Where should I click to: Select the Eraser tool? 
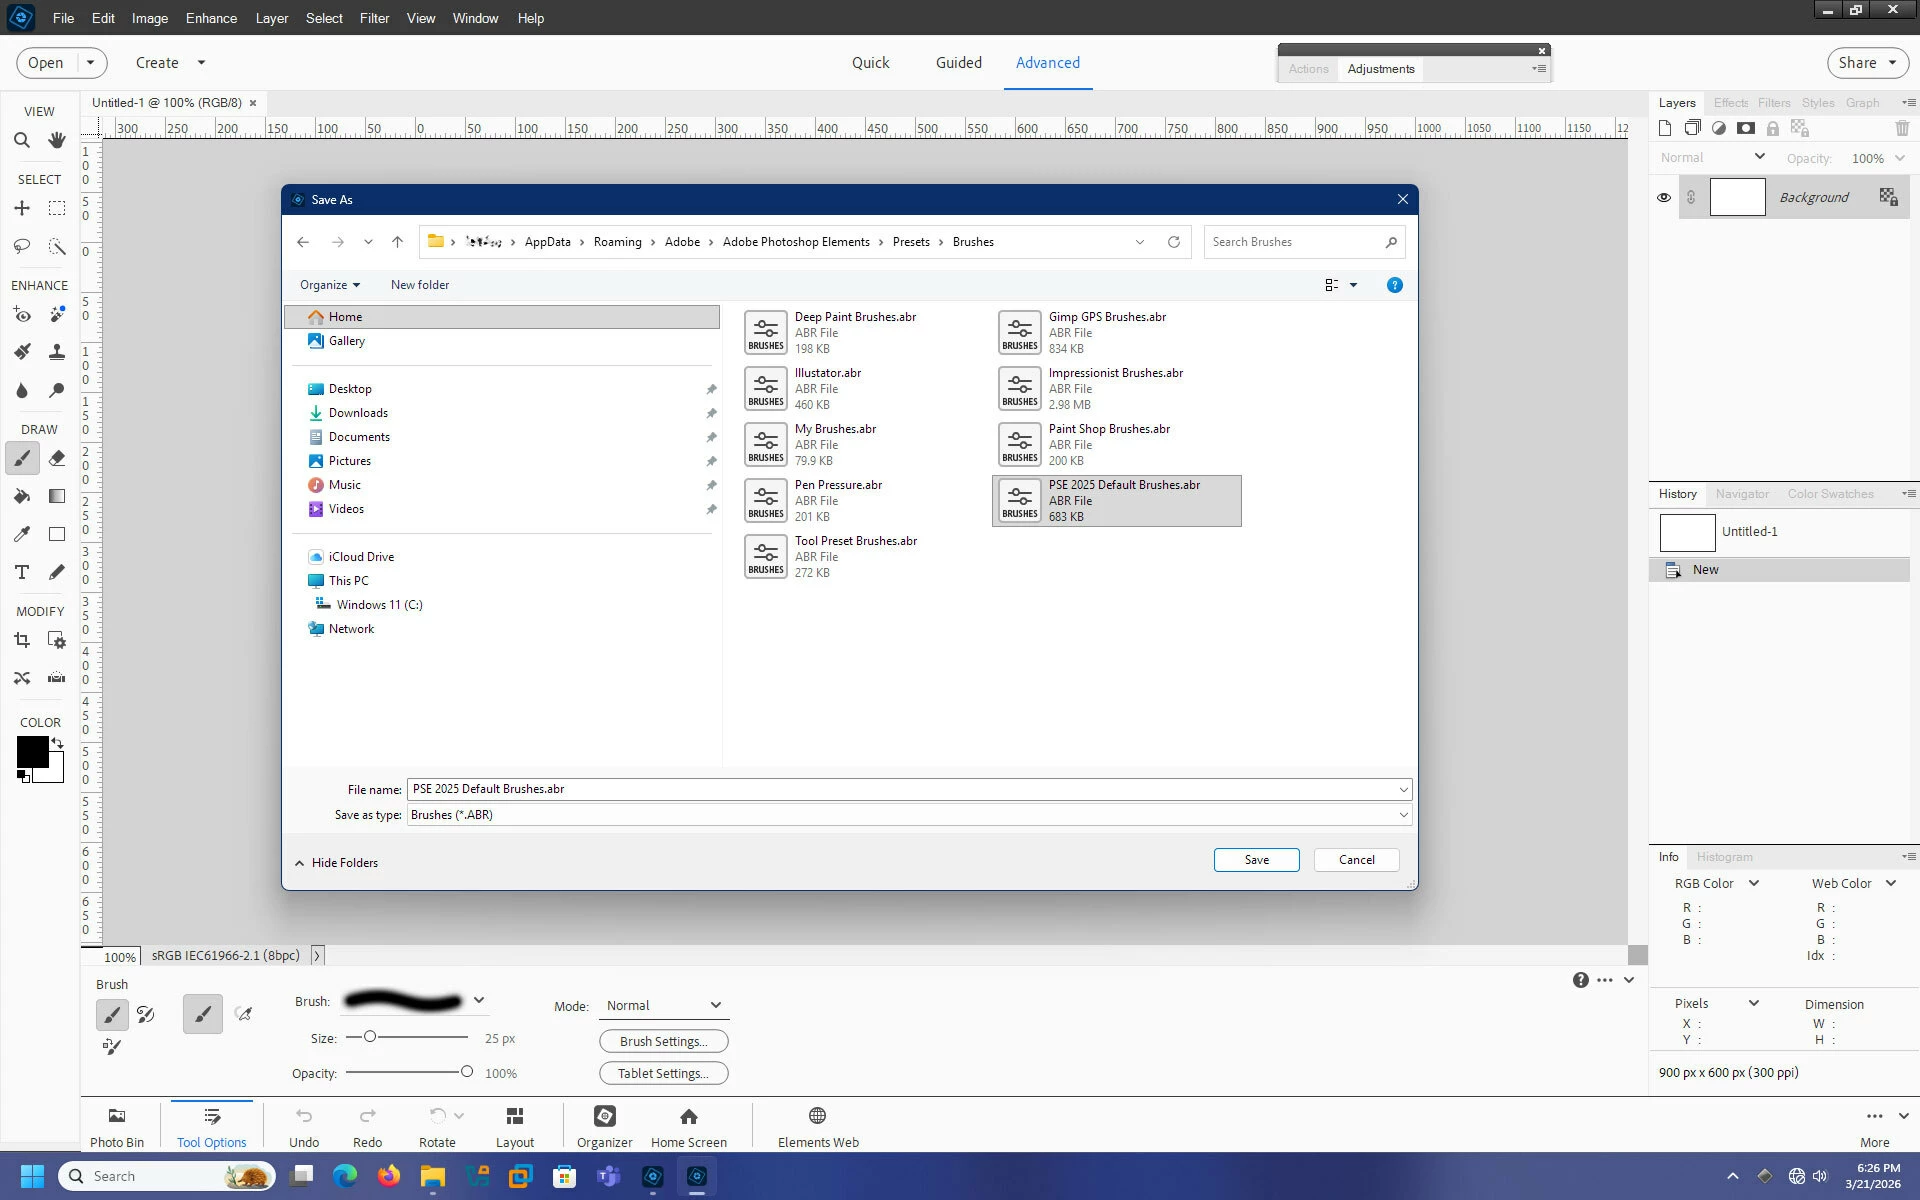tap(57, 458)
